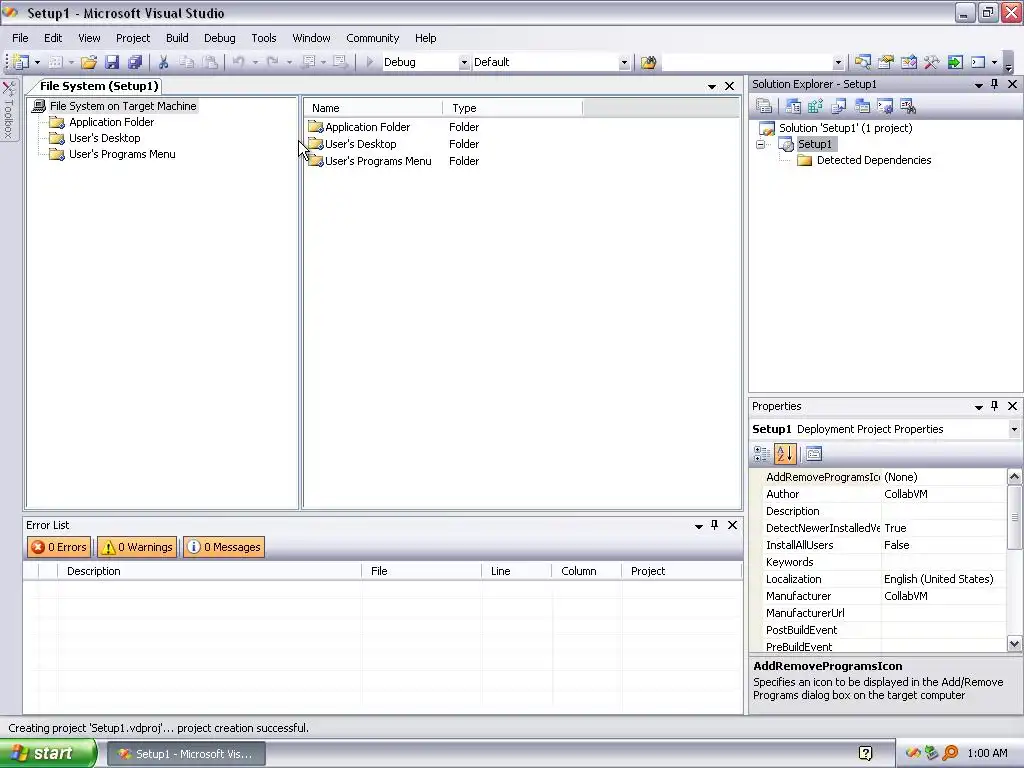
Task: Select User's Programs Menu in the left tree
Action: coord(122,154)
